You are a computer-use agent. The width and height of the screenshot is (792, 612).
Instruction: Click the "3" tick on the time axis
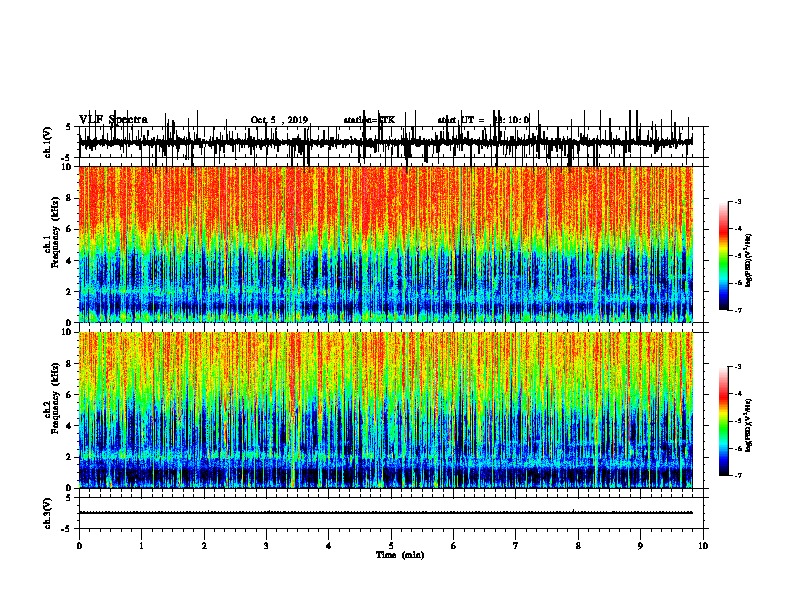[266, 546]
